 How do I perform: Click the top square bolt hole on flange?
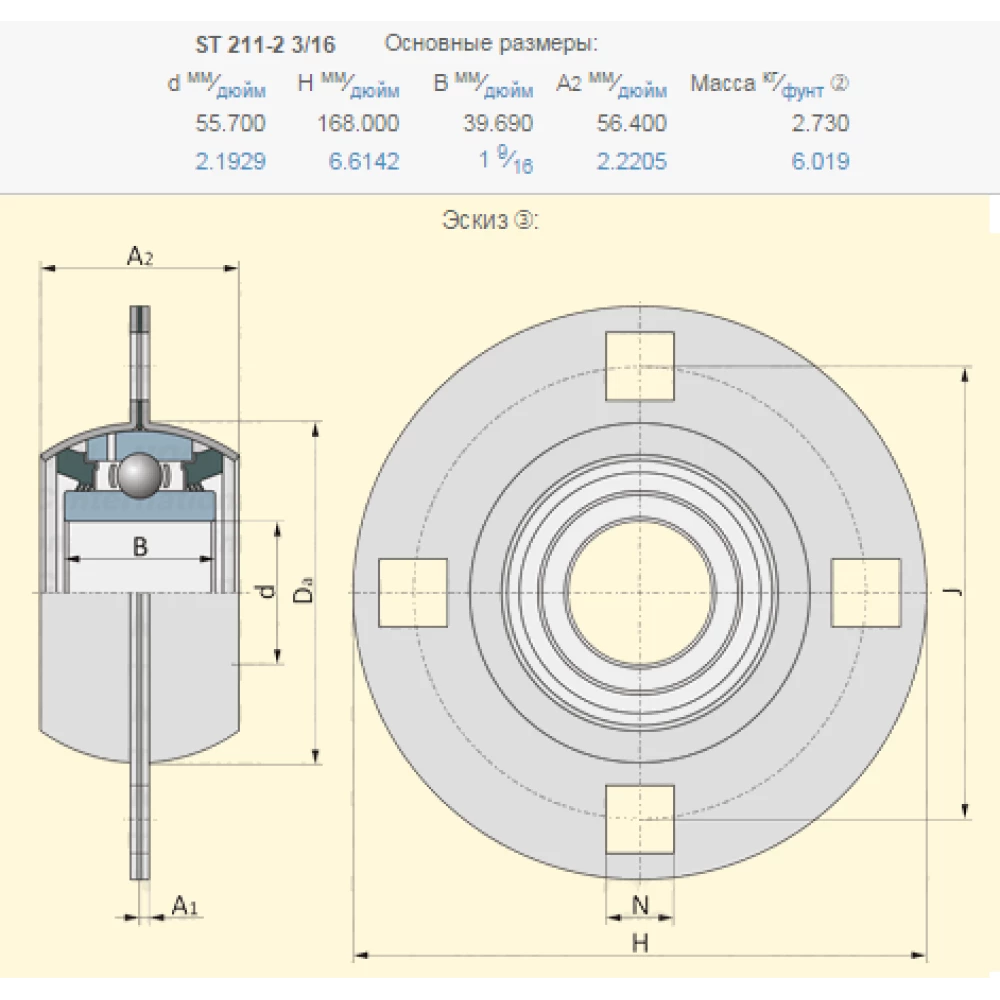click(x=640, y=366)
